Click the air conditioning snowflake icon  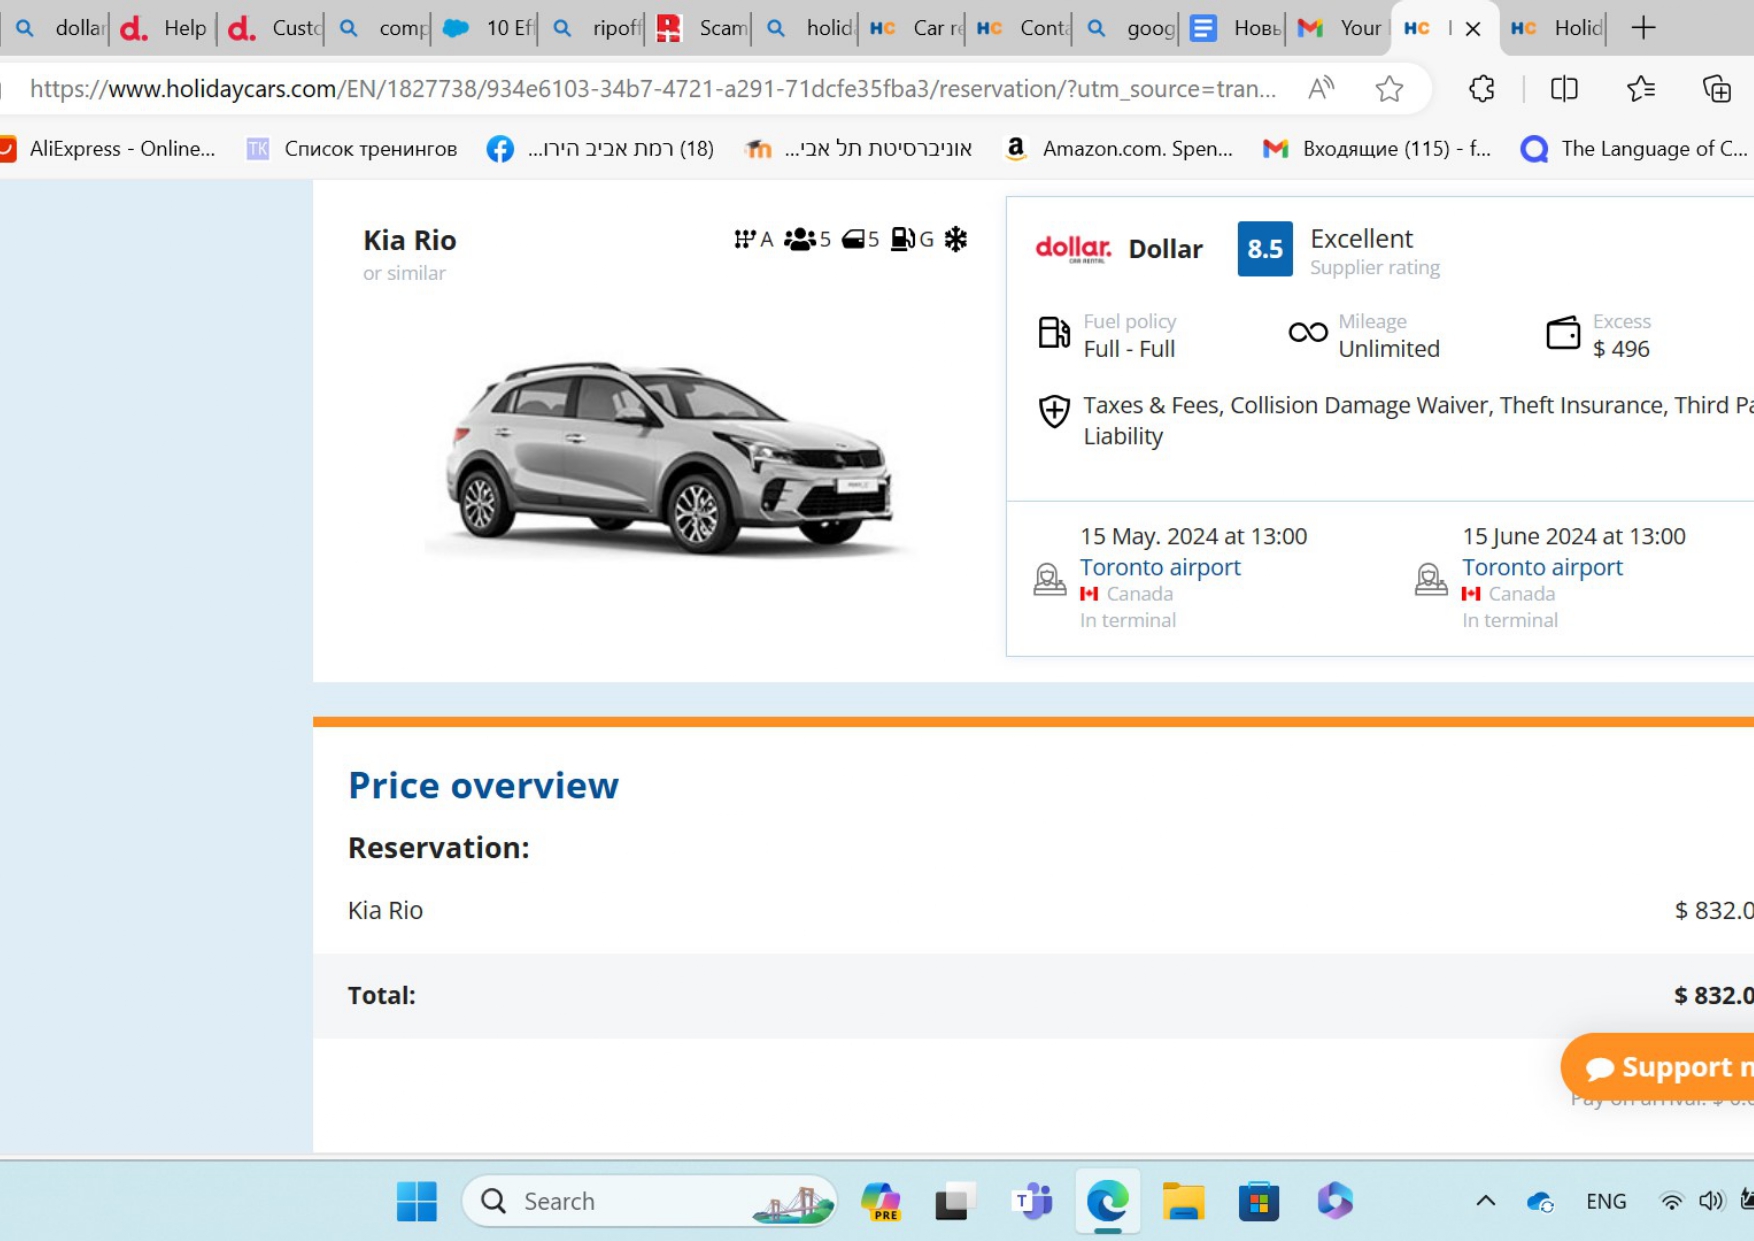pos(956,239)
